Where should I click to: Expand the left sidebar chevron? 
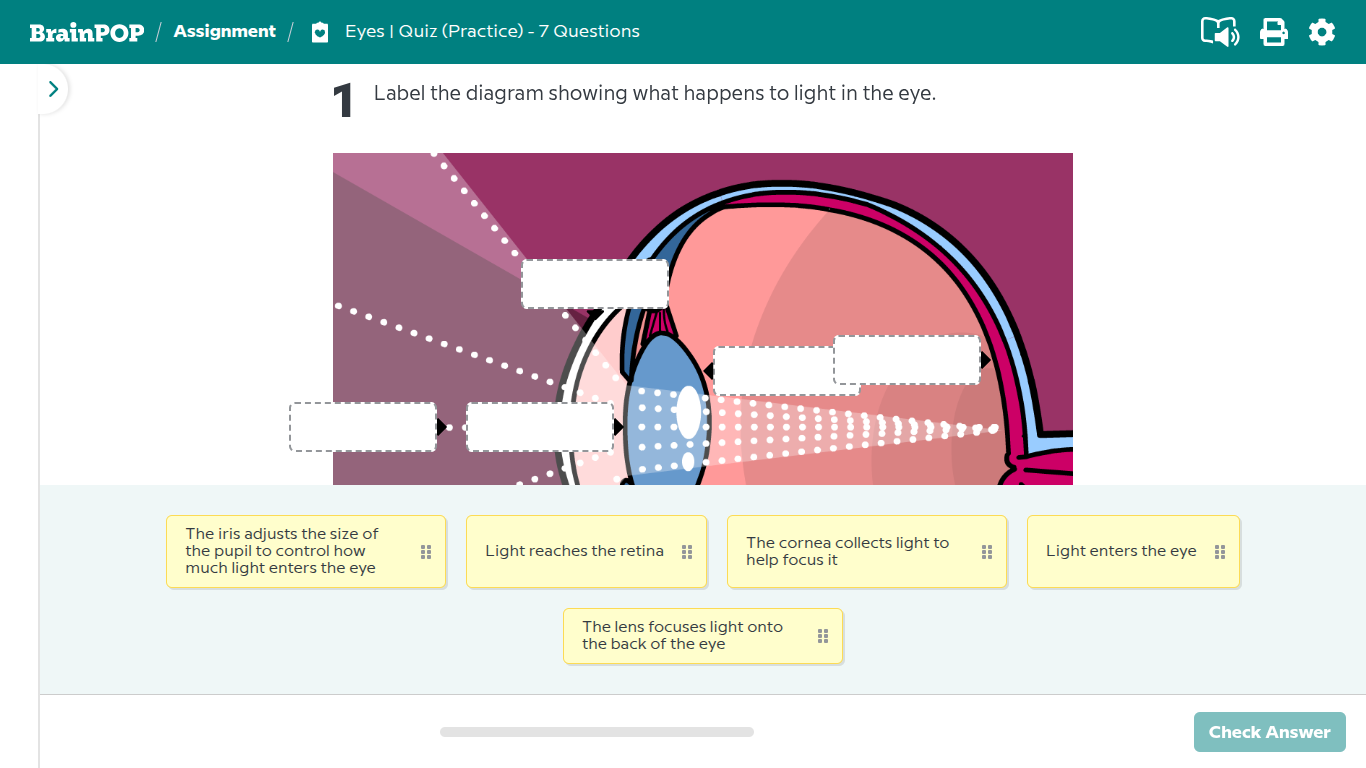53,88
